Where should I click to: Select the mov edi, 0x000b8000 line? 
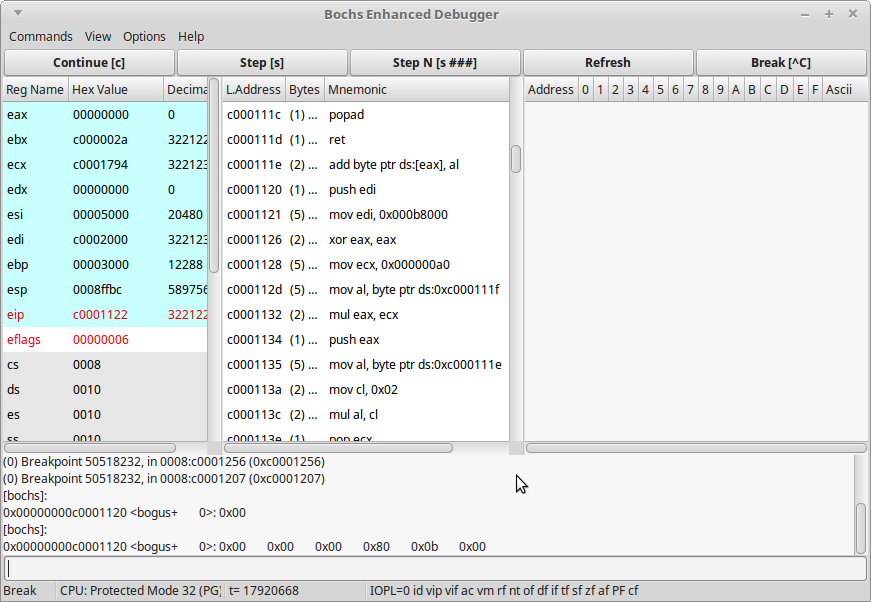[366, 214]
